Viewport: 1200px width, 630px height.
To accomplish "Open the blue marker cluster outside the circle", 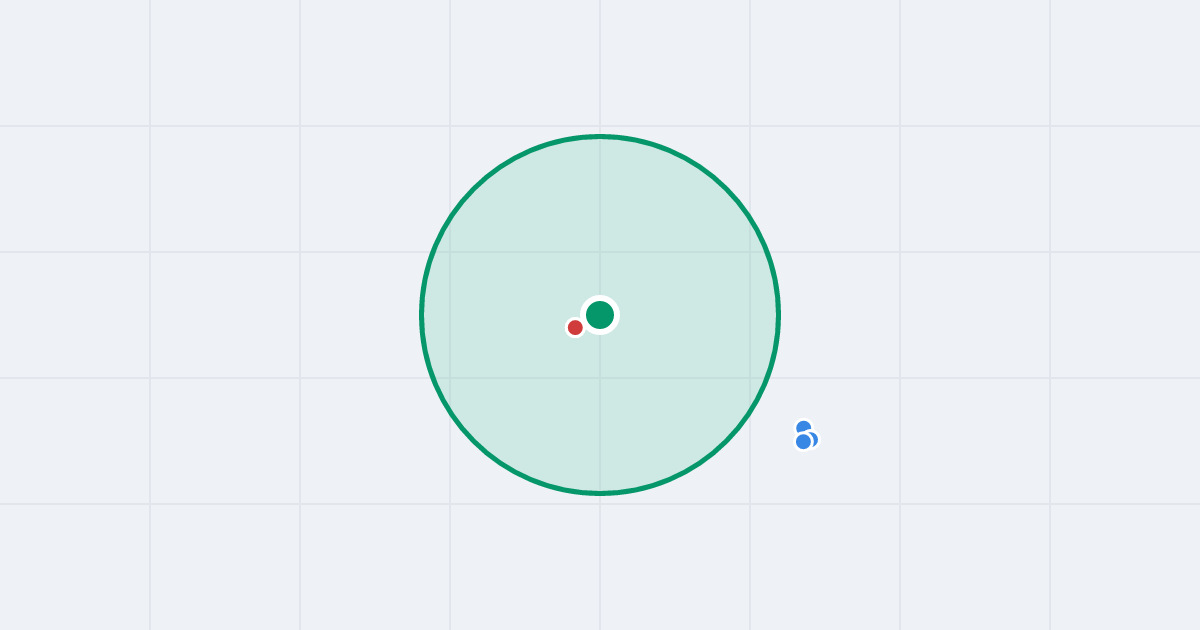I will pyautogui.click(x=806, y=436).
